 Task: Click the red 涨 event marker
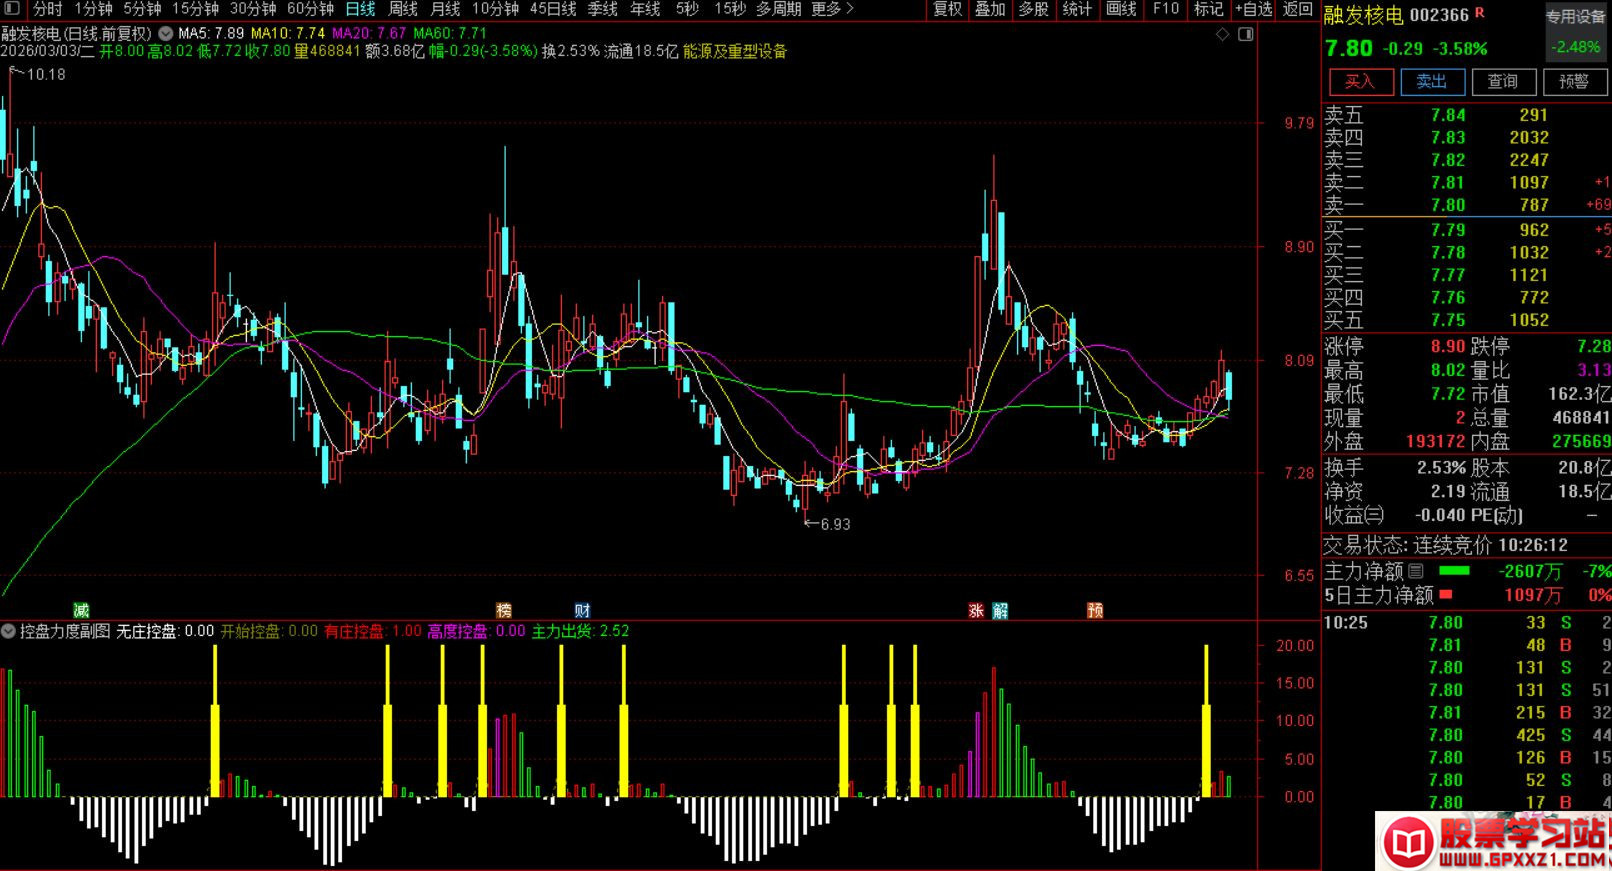[976, 610]
